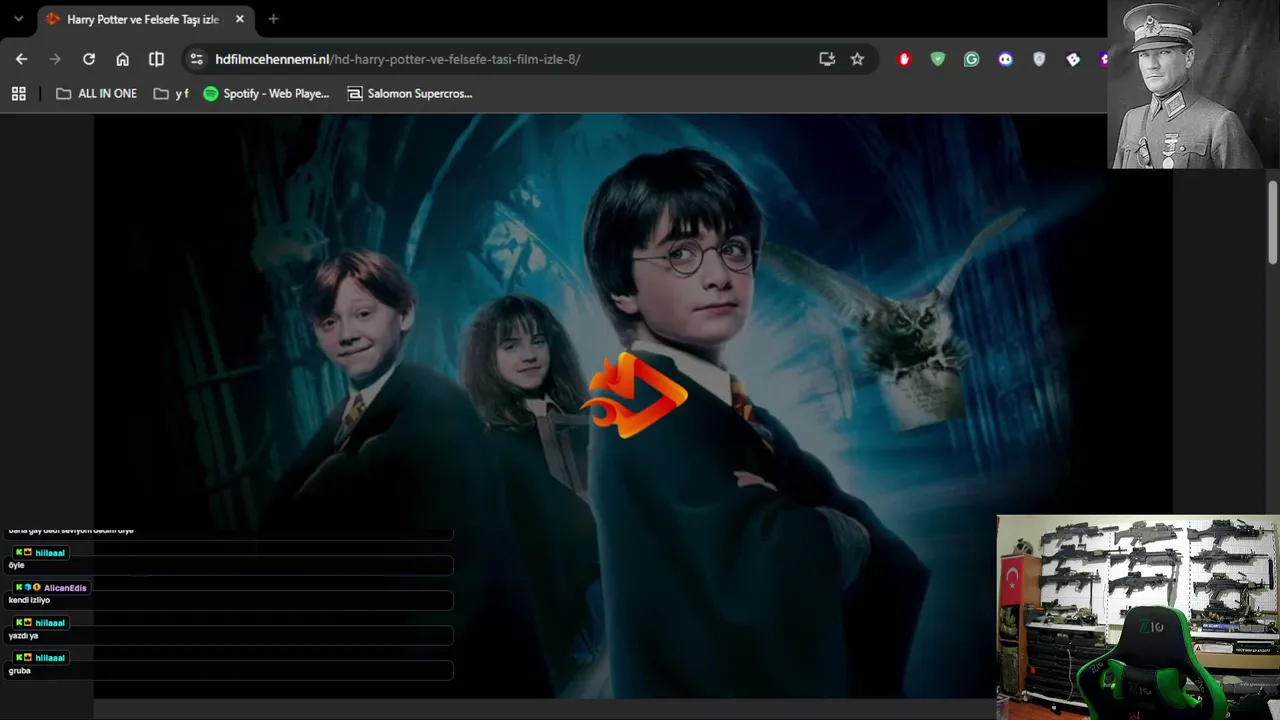
Task: Start the movie with the orange play logo
Action: 634,396
